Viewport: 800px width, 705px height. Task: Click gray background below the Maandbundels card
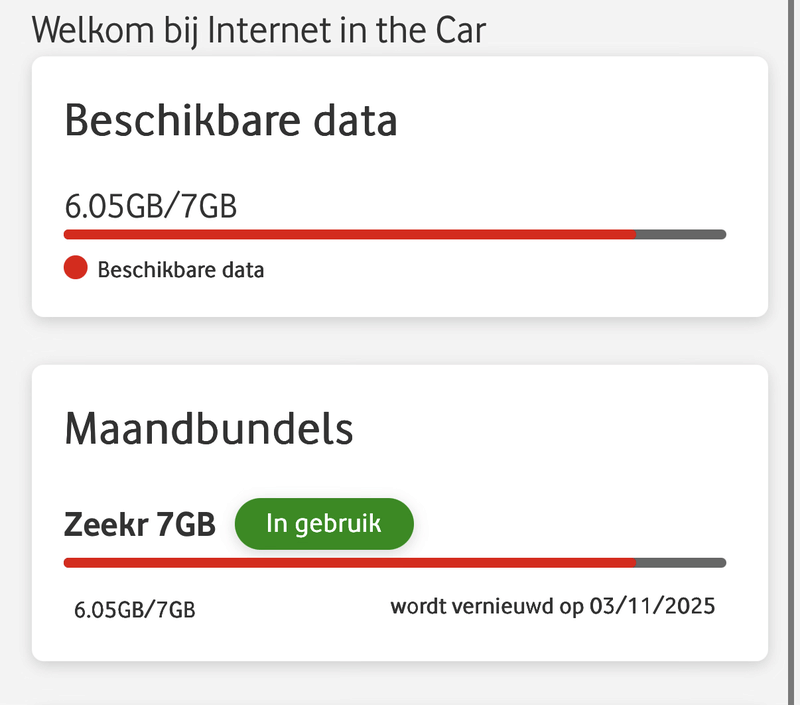(x=400, y=684)
